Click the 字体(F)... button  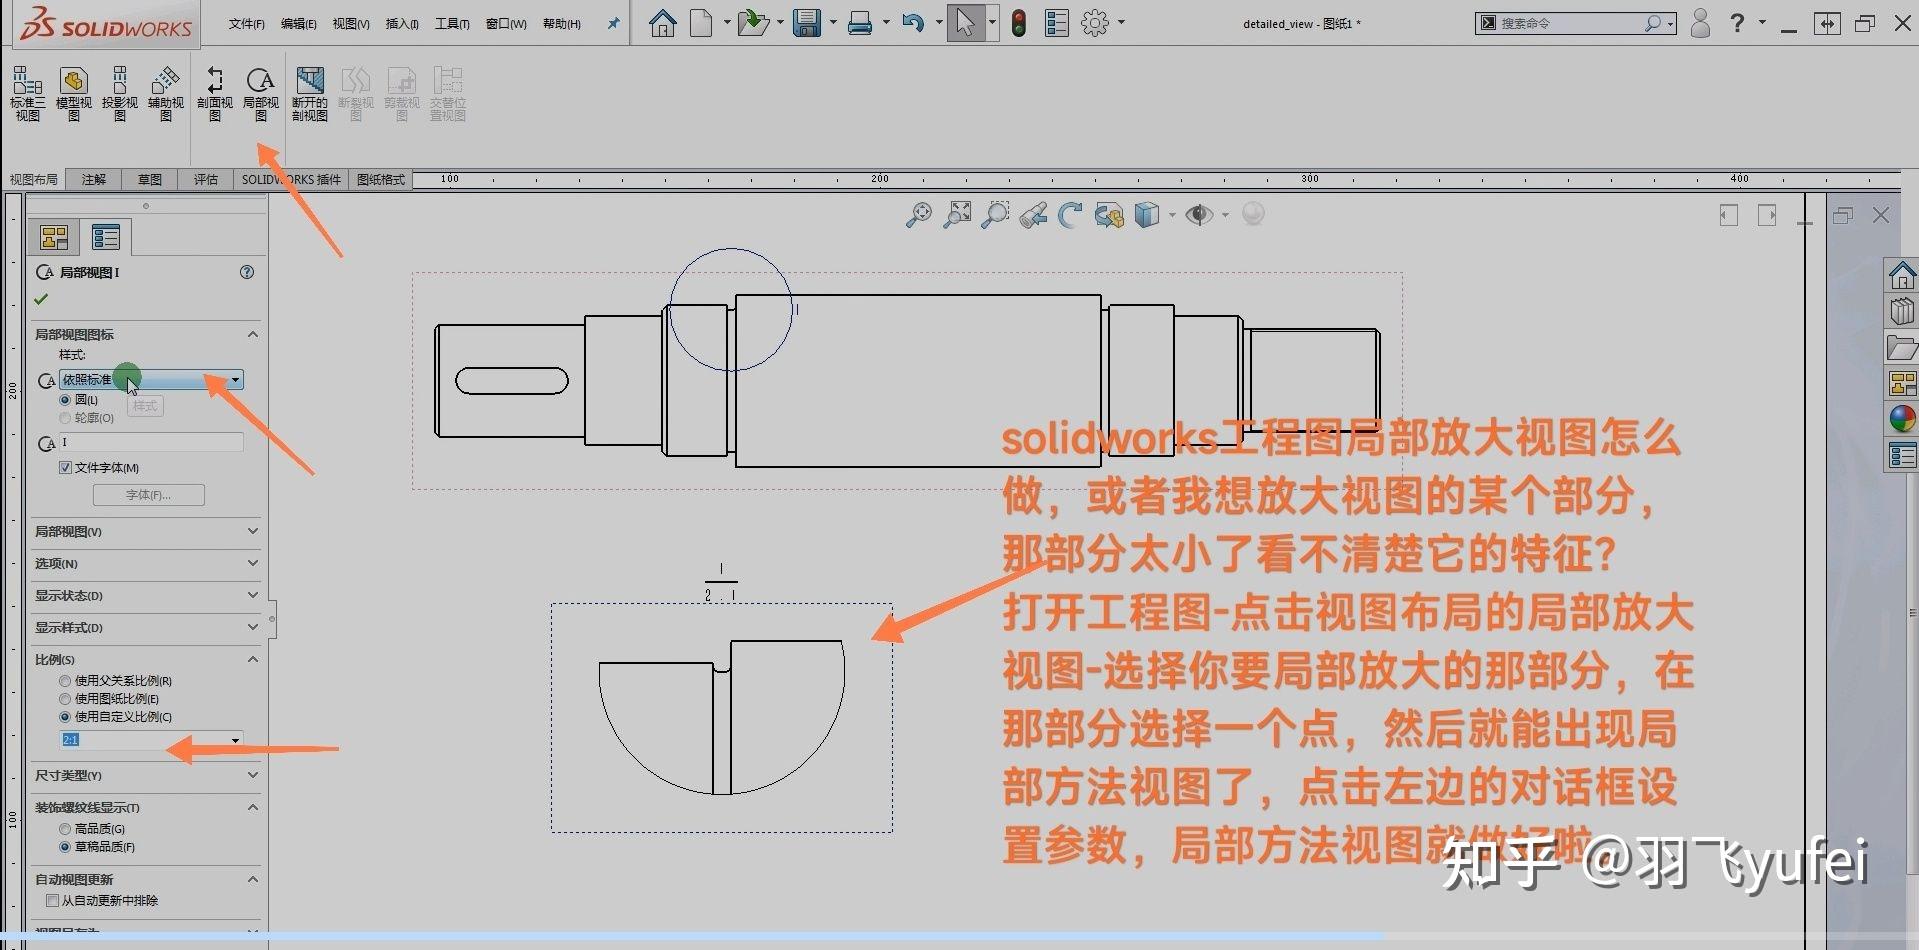click(x=149, y=495)
